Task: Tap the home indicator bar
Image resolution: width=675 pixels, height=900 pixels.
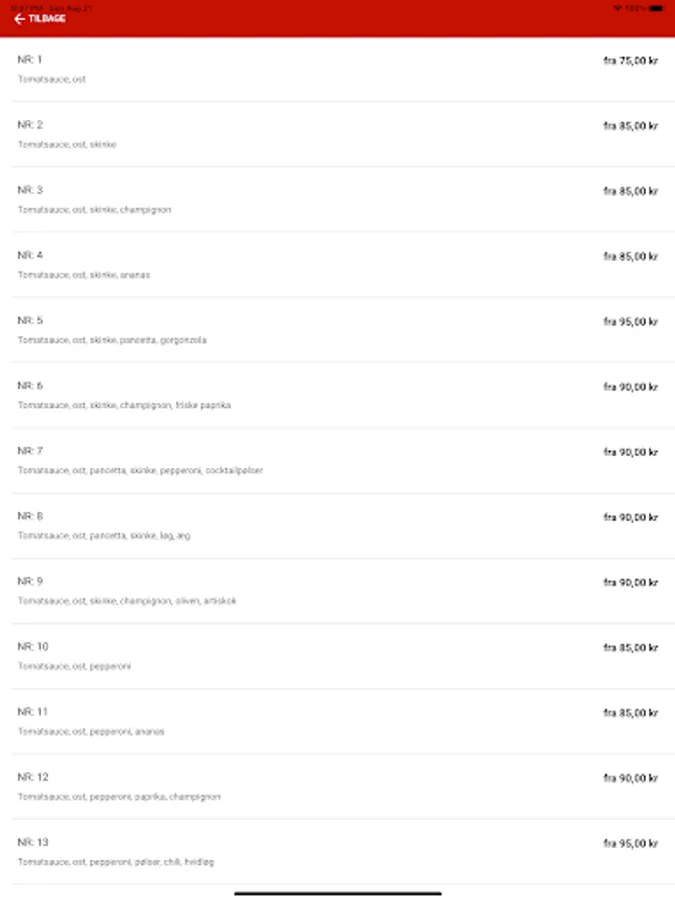Action: (x=338, y=893)
